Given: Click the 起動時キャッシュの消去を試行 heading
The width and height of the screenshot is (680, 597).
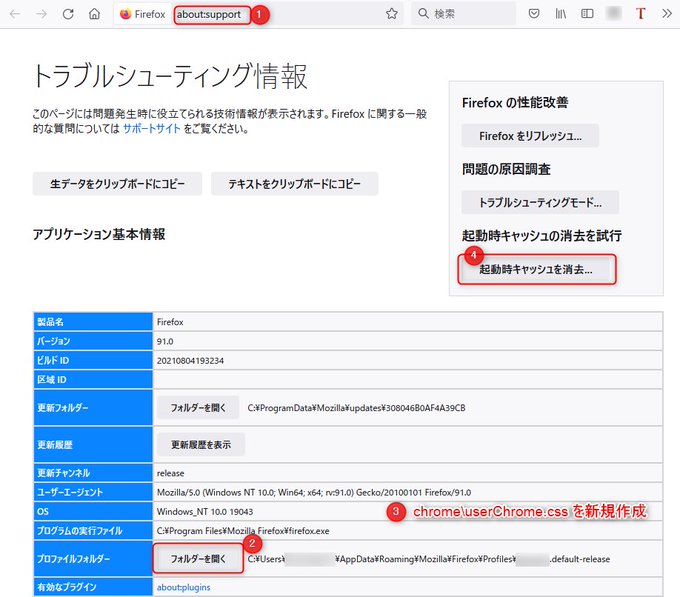Looking at the screenshot, I should [542, 236].
